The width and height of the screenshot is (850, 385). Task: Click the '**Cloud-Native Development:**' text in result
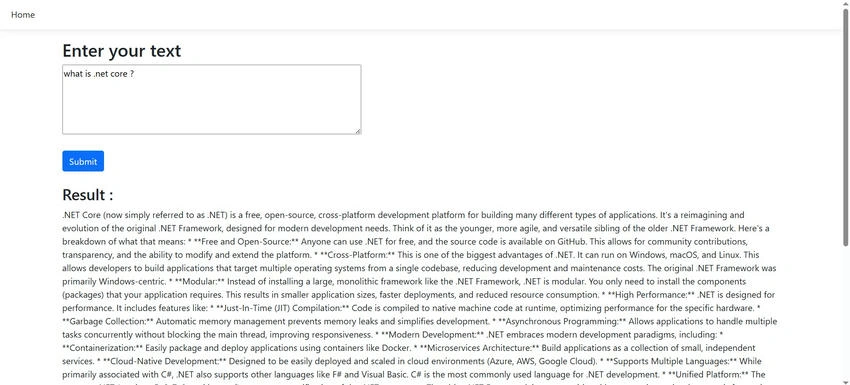(164, 361)
